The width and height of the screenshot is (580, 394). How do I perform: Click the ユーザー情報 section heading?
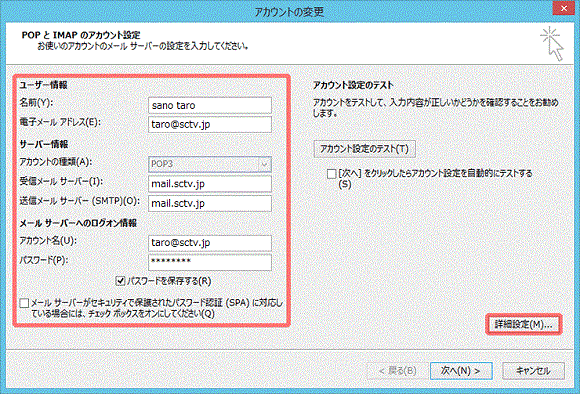coord(43,85)
